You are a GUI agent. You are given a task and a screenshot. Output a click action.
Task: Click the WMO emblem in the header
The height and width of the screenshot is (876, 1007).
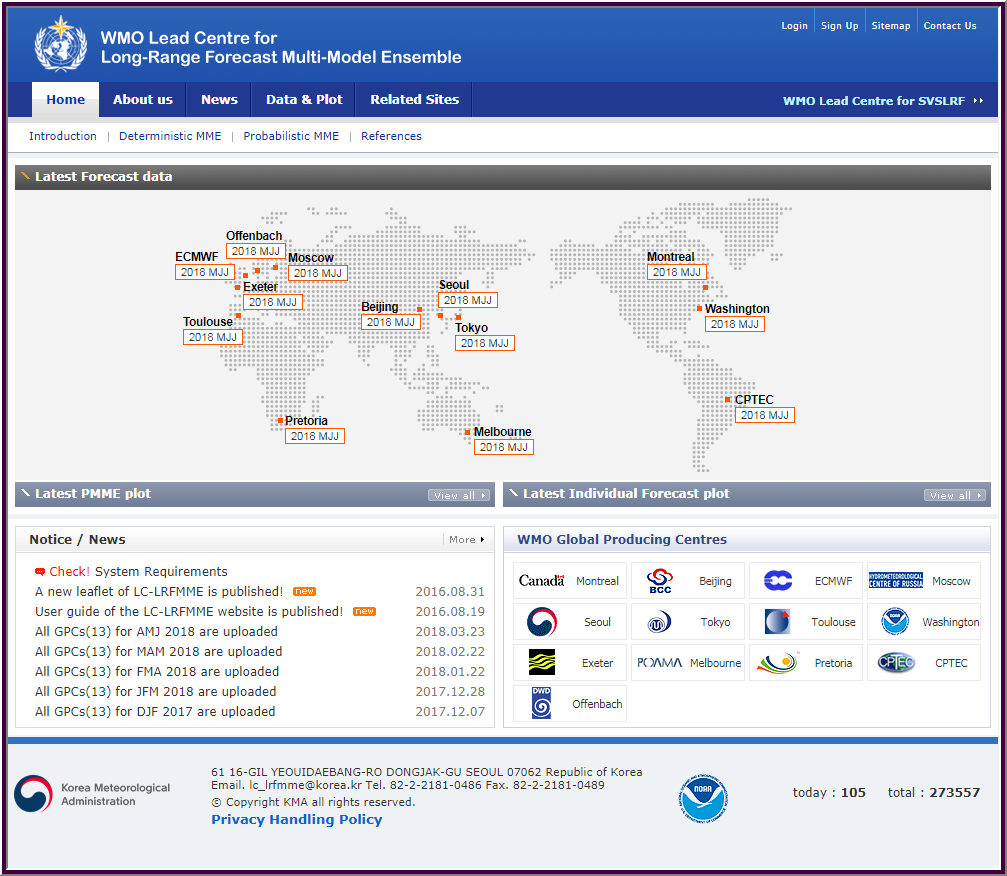[x=60, y=43]
